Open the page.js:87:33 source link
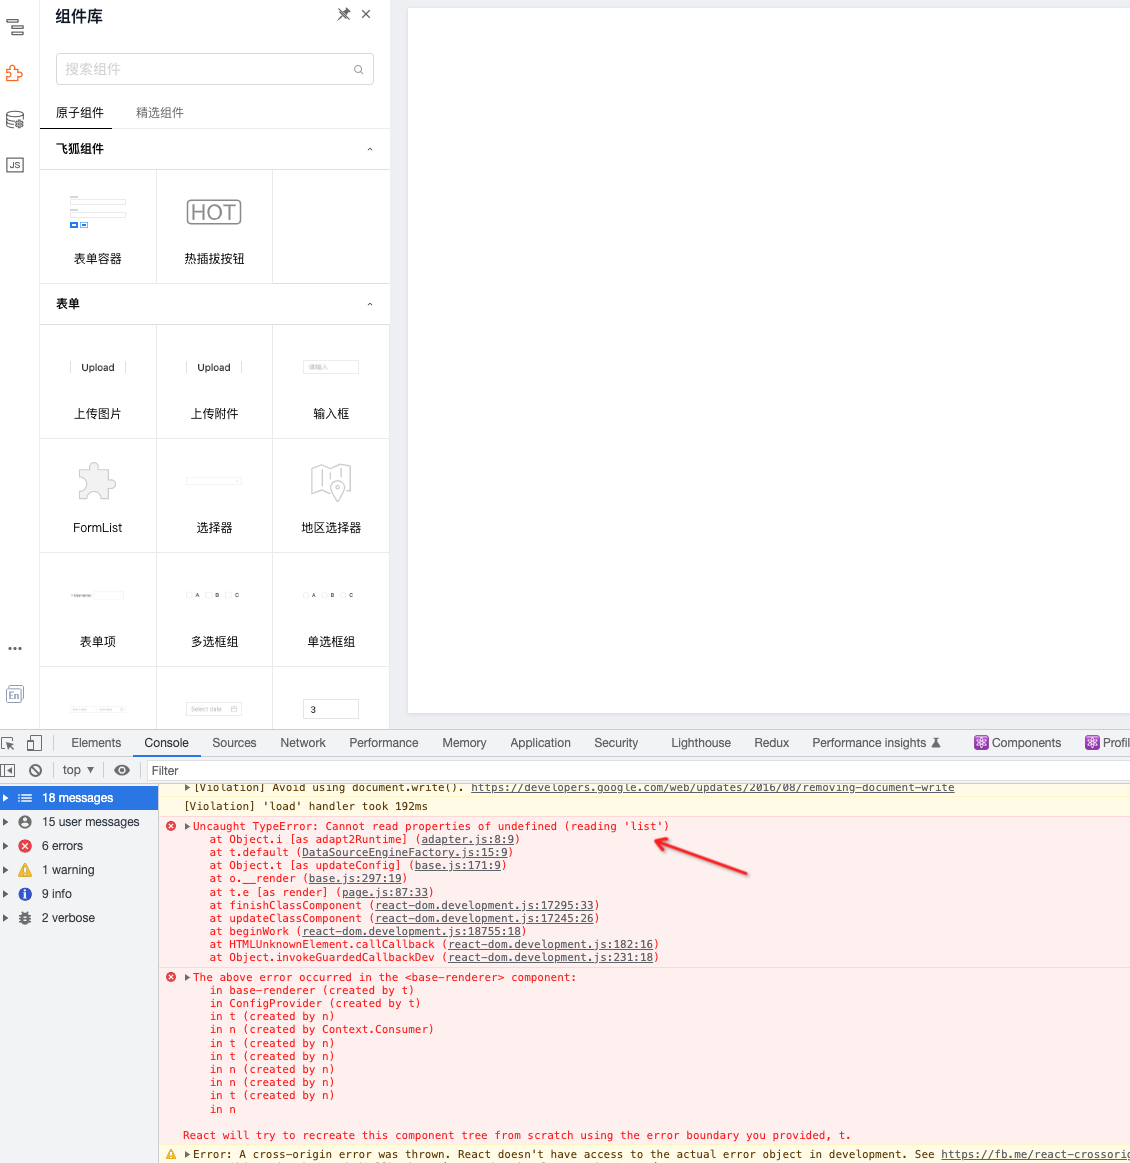This screenshot has height=1163, width=1130. [x=385, y=892]
